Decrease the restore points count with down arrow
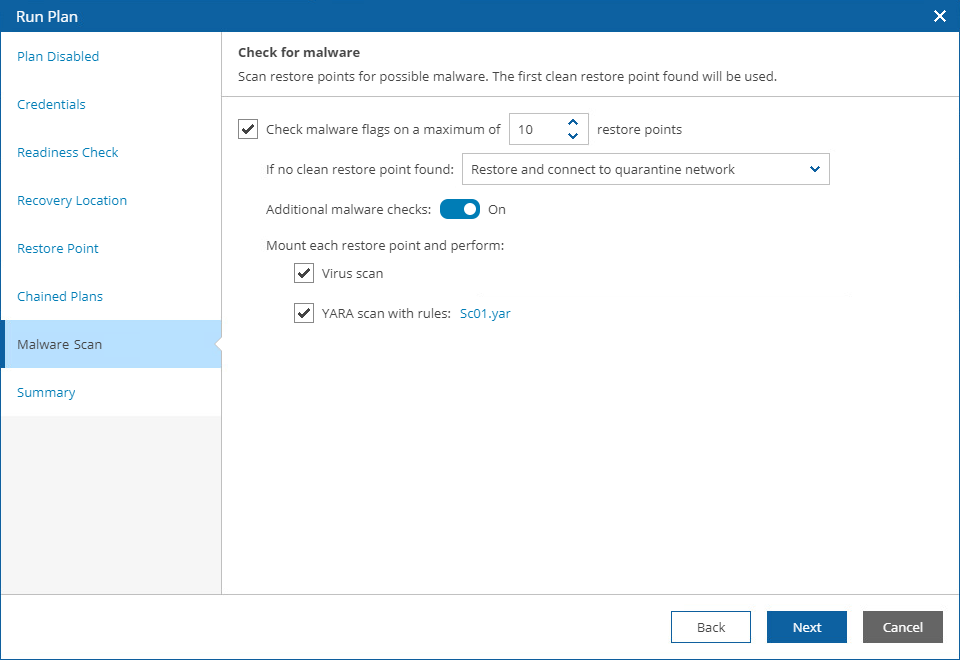 [573, 136]
